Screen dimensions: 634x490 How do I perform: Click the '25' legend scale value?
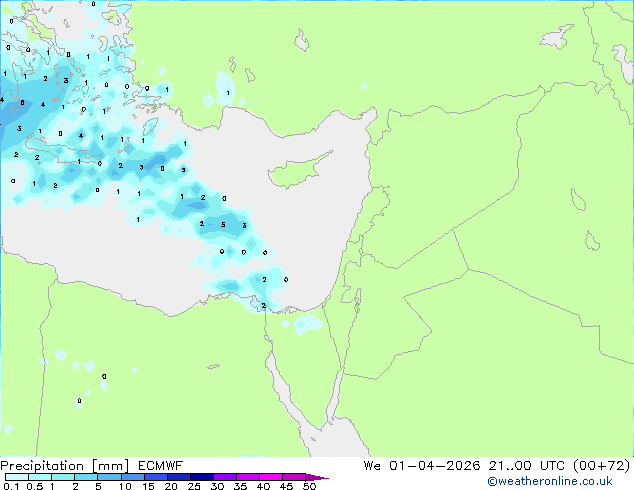tap(194, 486)
